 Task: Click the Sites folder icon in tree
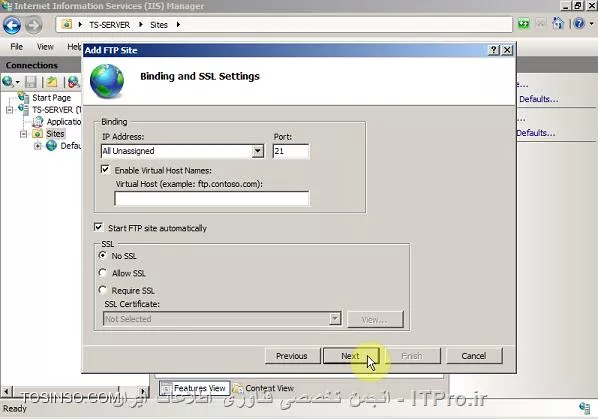pos(37,134)
